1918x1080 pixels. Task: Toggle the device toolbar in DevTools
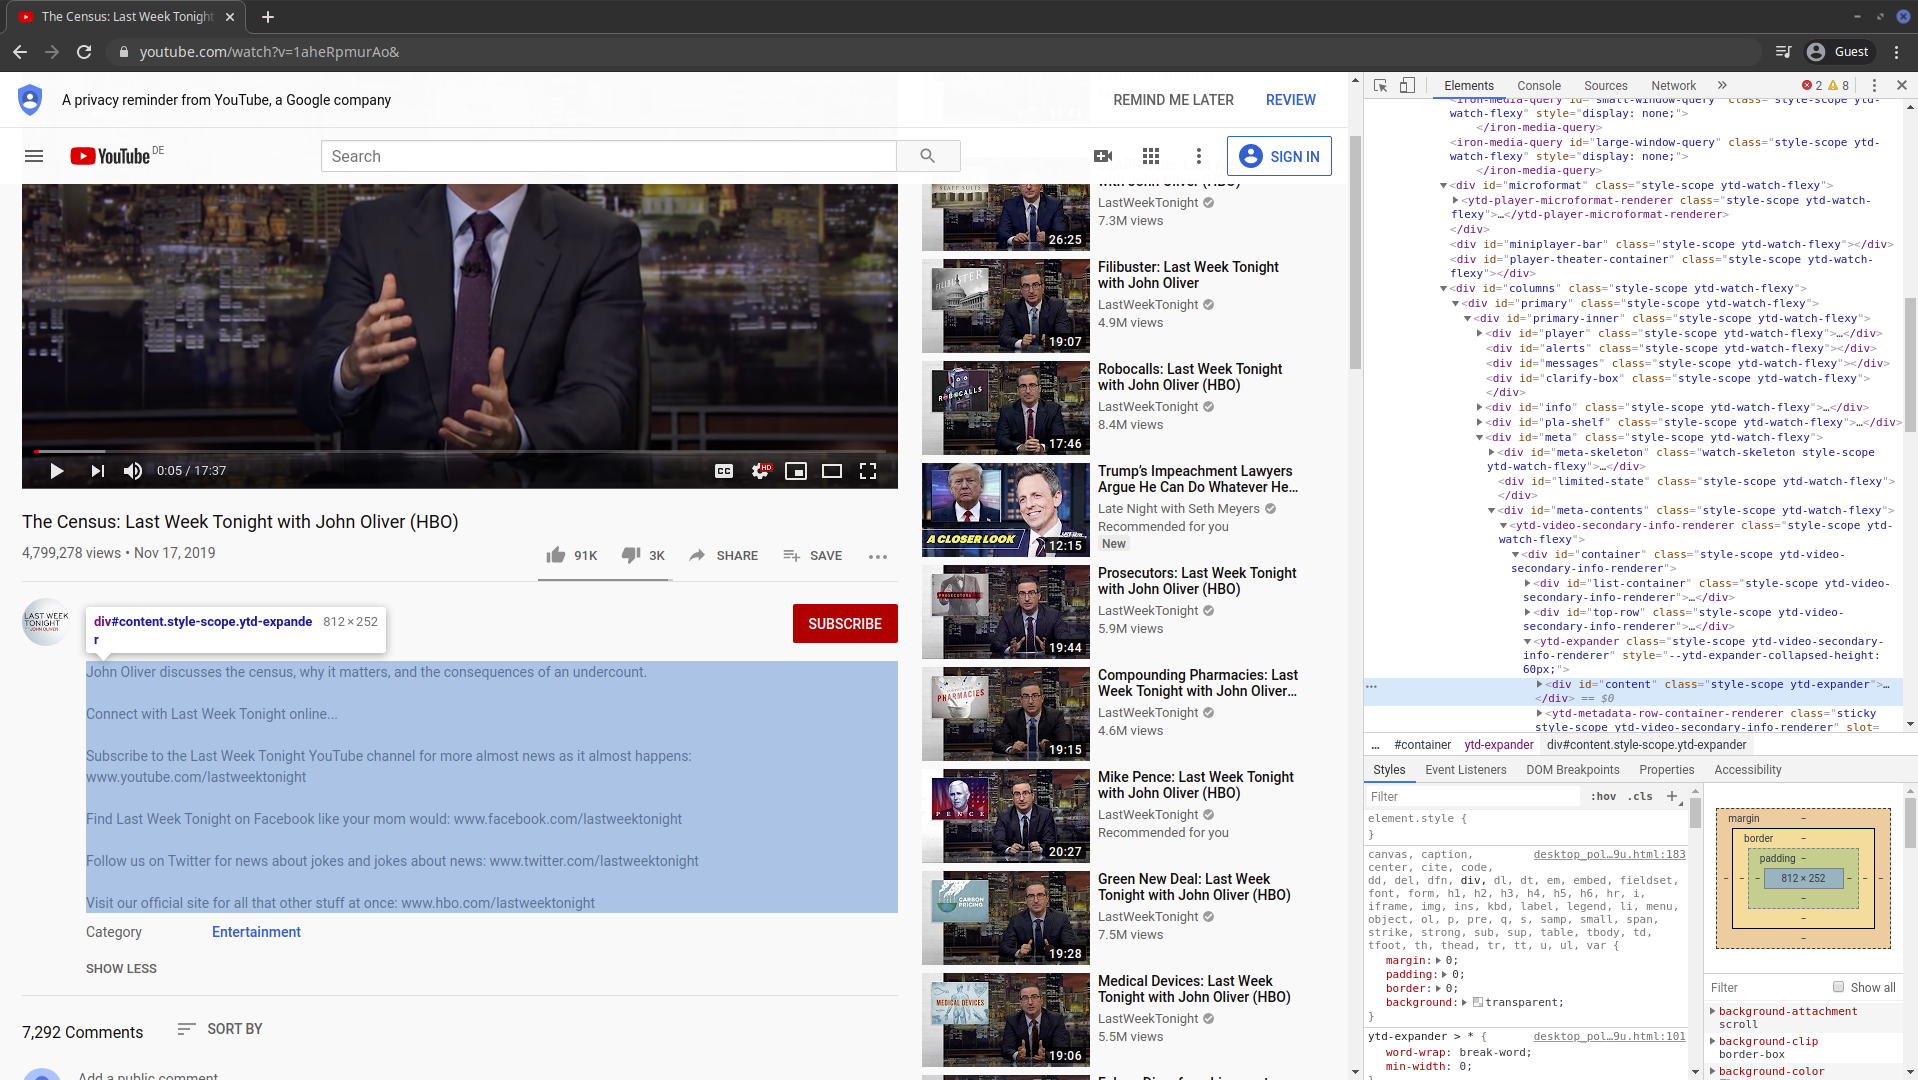click(1407, 86)
